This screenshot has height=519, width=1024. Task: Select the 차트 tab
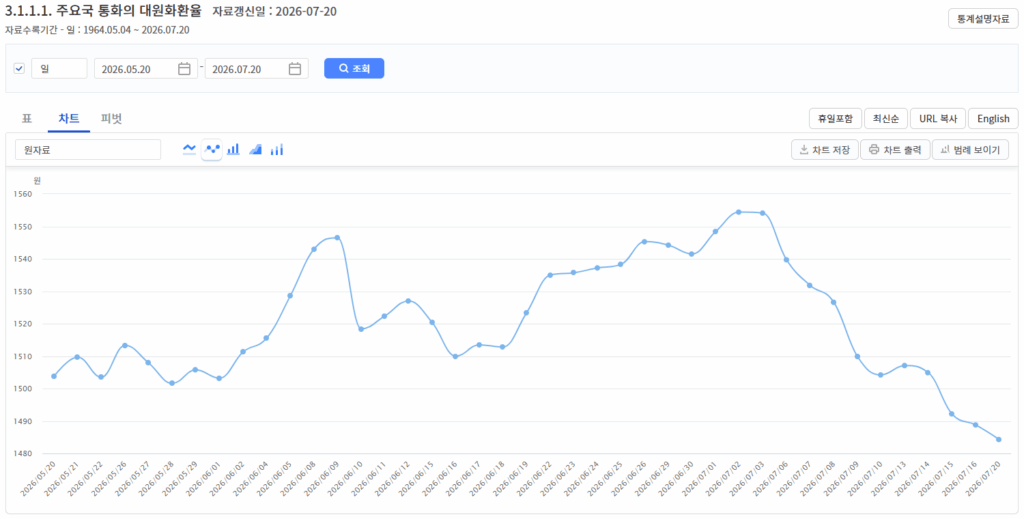[x=69, y=119]
